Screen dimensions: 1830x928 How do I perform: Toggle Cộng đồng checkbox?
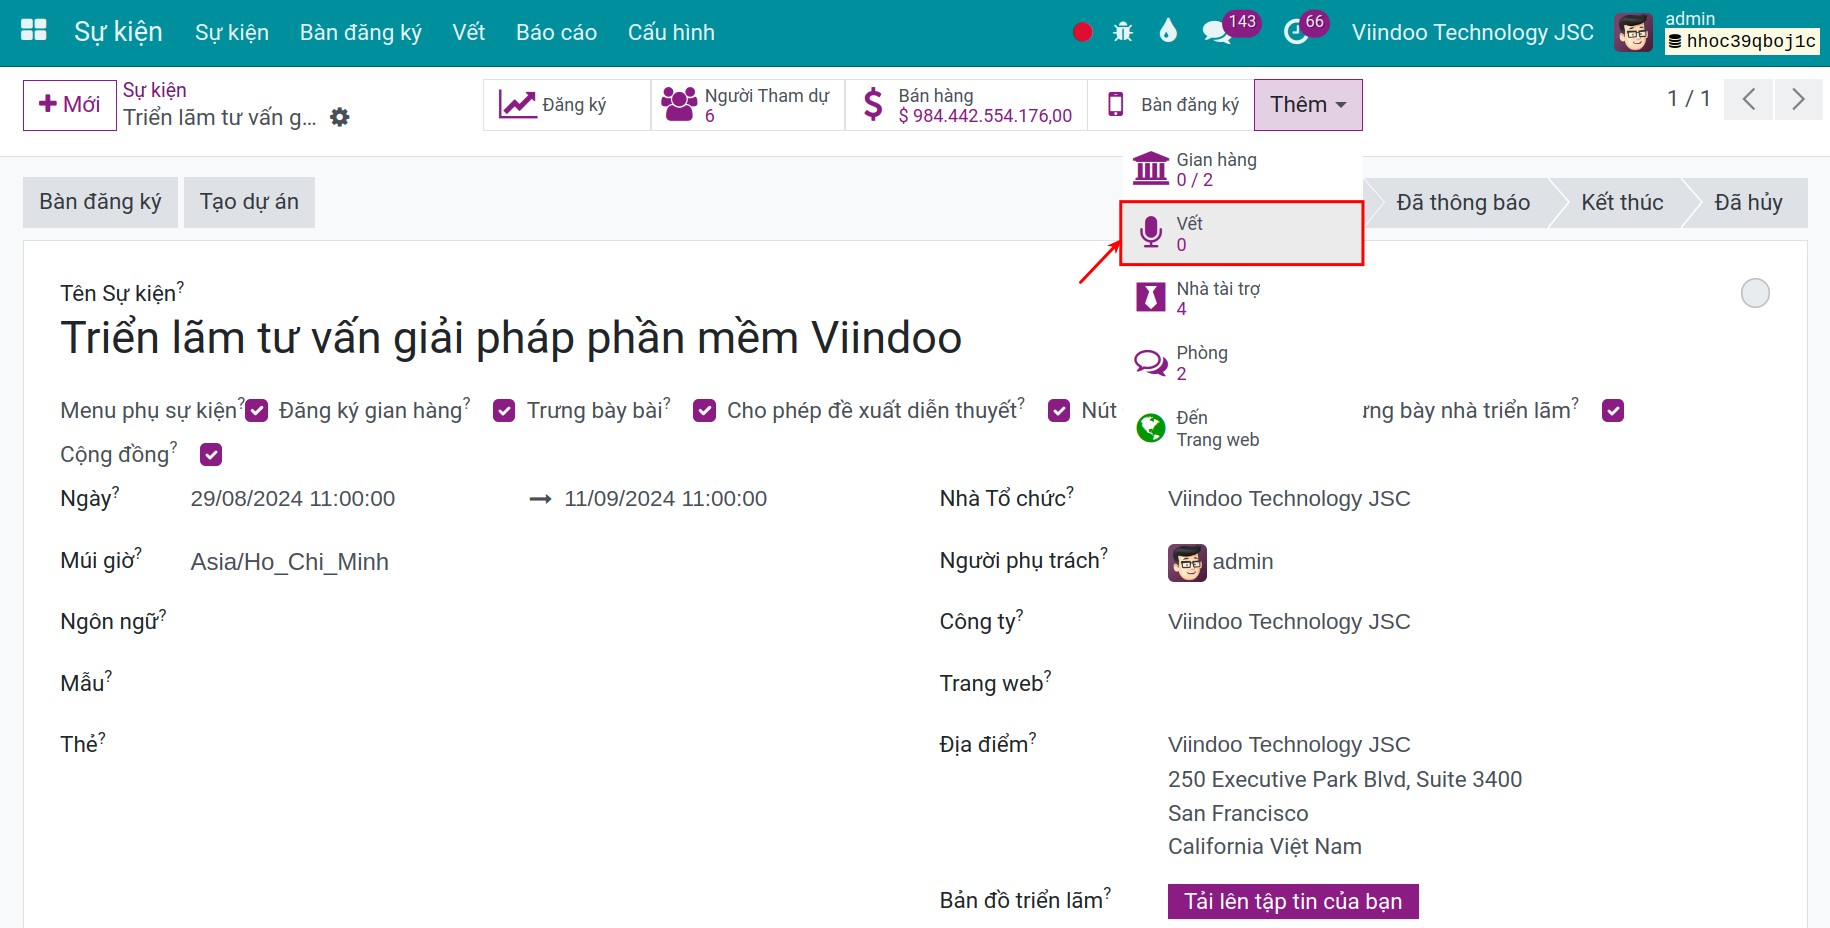(x=211, y=455)
